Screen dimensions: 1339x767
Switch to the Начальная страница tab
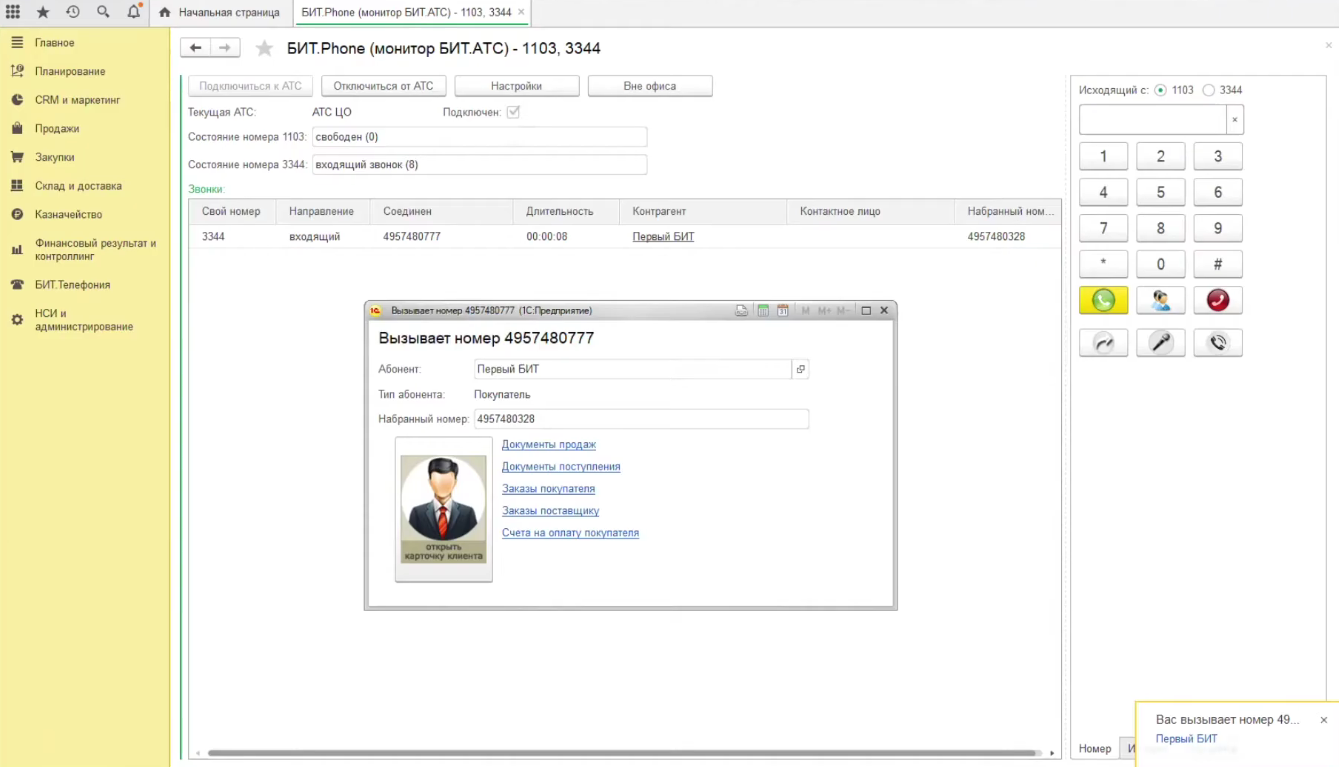pos(219,12)
